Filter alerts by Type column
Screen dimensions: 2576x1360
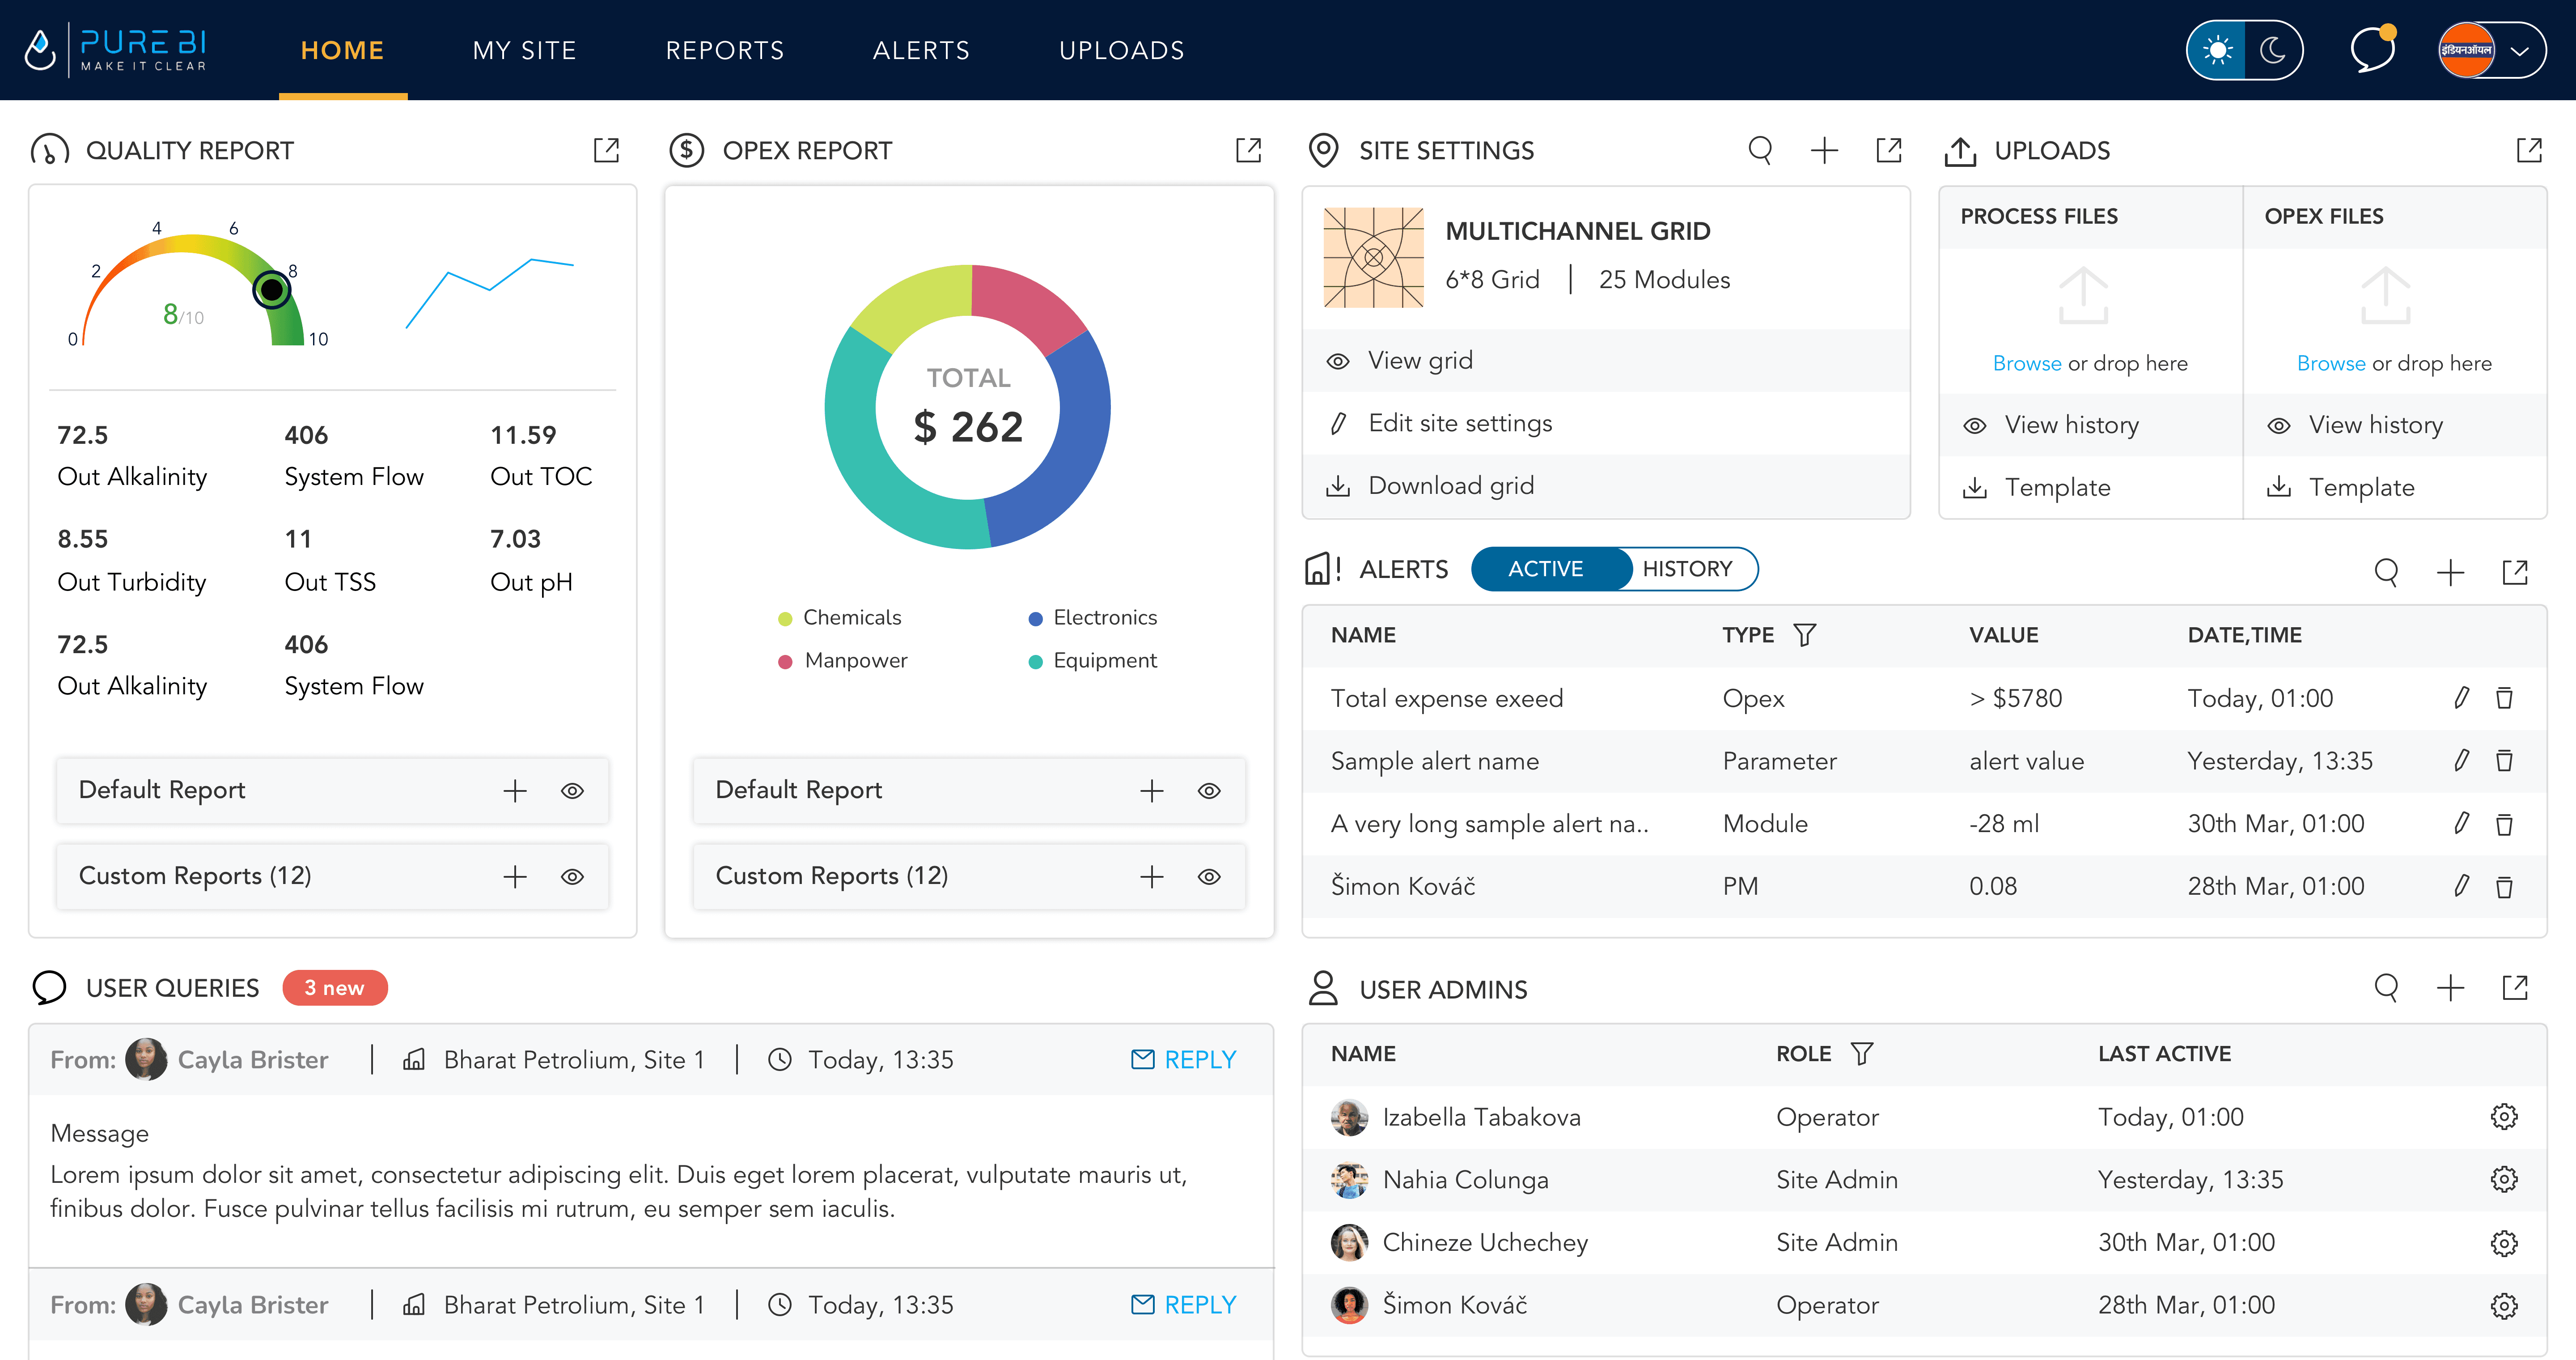point(1804,635)
